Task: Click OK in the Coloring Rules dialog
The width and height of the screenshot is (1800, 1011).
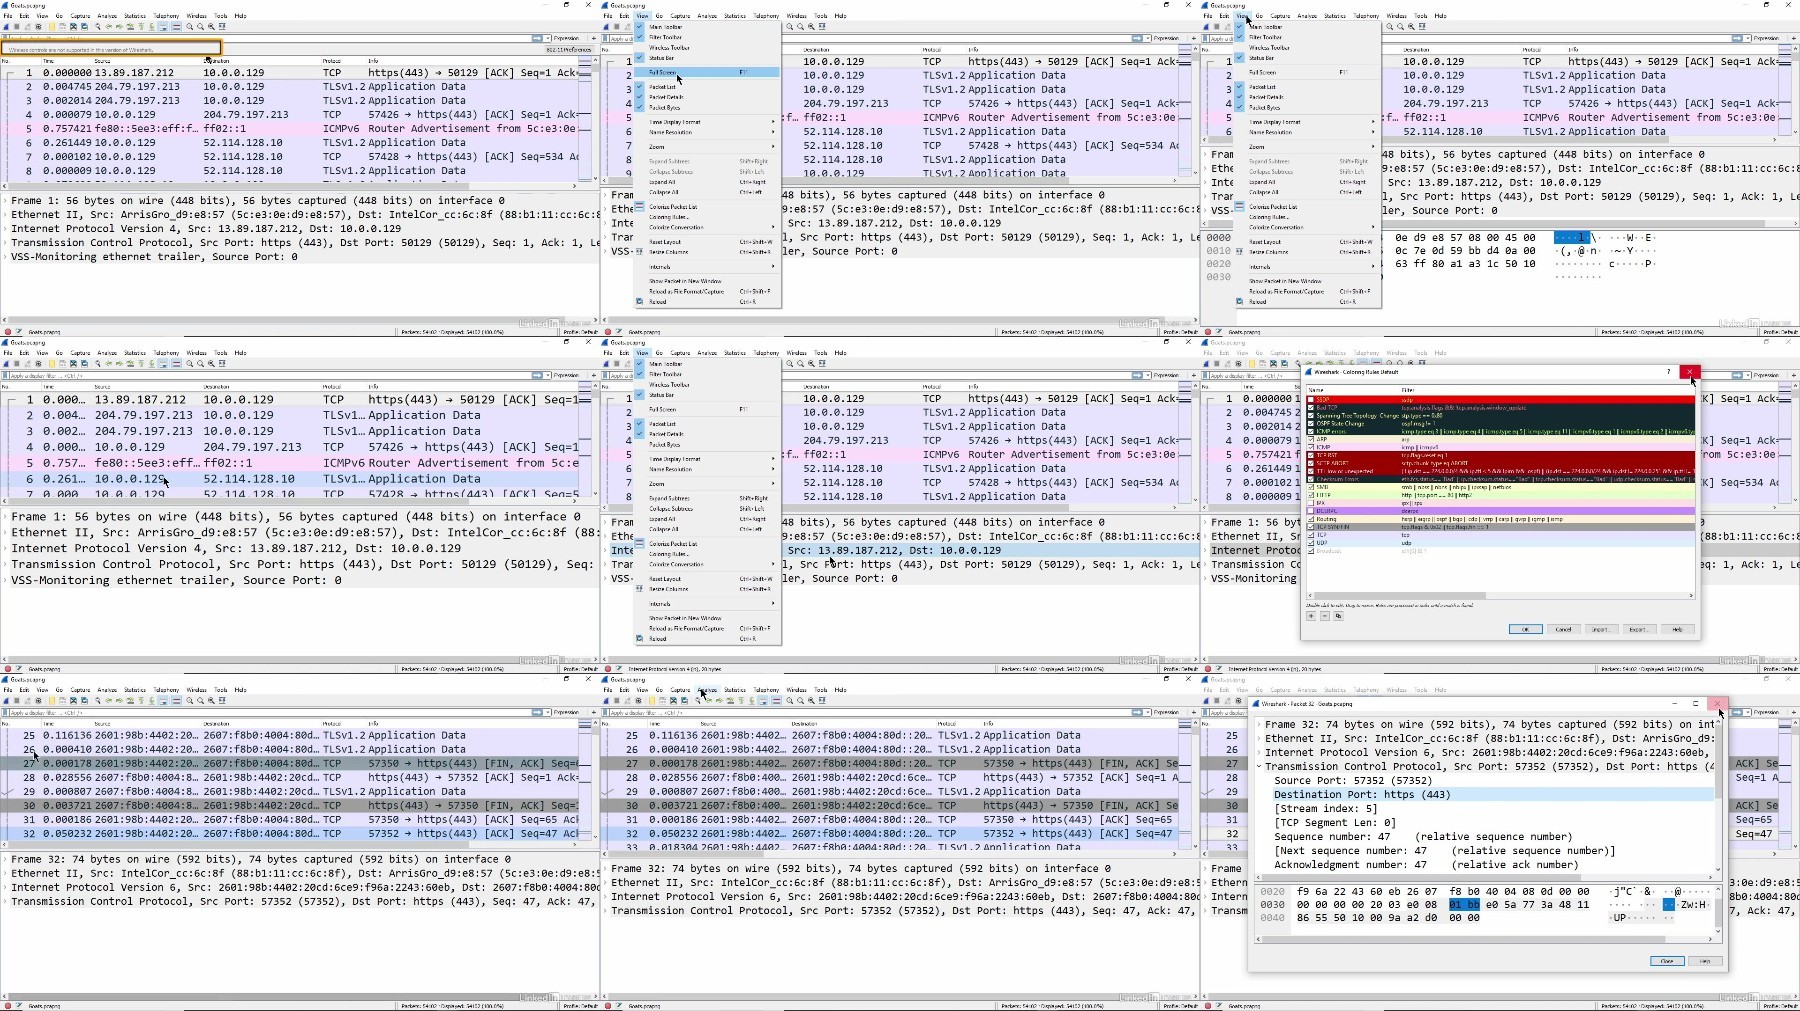Action: [x=1525, y=629]
